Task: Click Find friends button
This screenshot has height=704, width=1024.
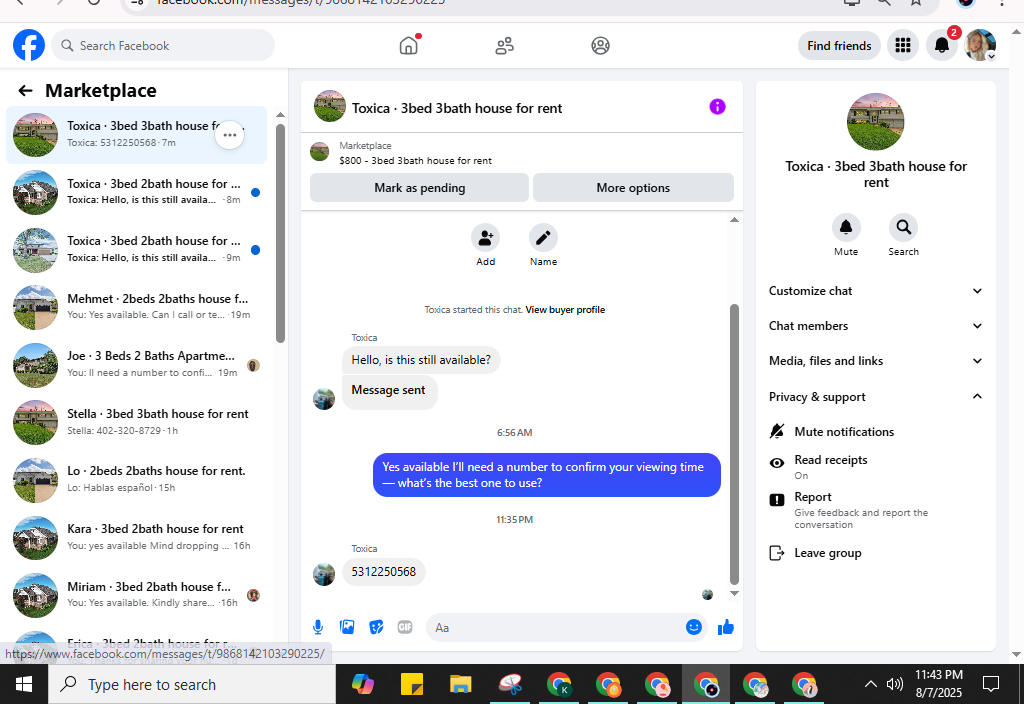Action: point(839,46)
